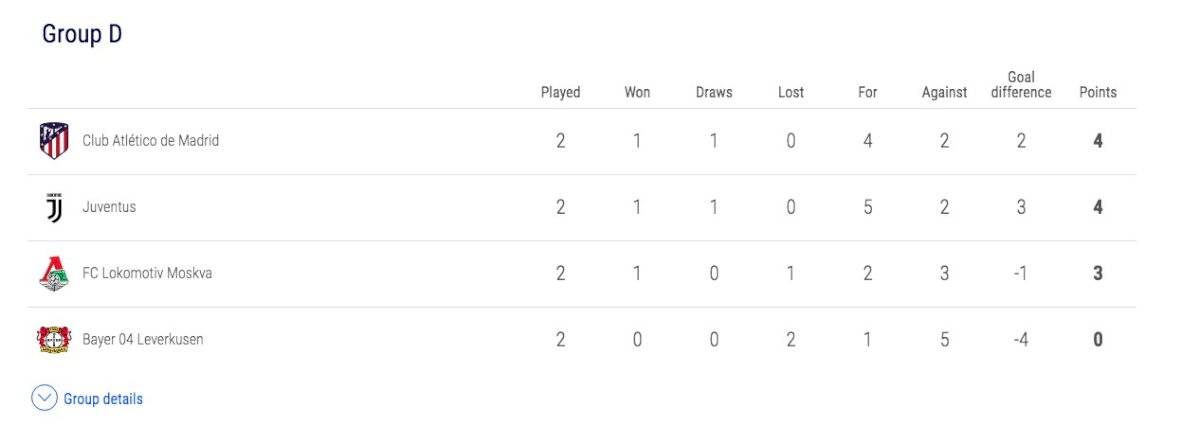Click the Won column header
This screenshot has height=425, width=1200.
click(637, 92)
